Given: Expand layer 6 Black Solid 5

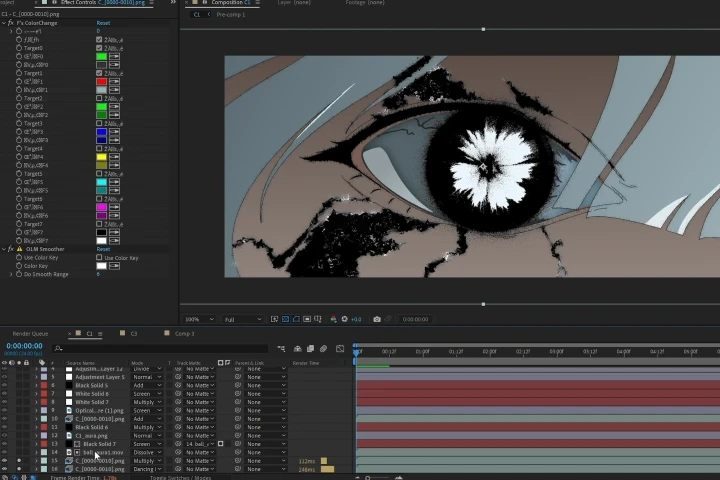Looking at the screenshot, I should [36, 385].
